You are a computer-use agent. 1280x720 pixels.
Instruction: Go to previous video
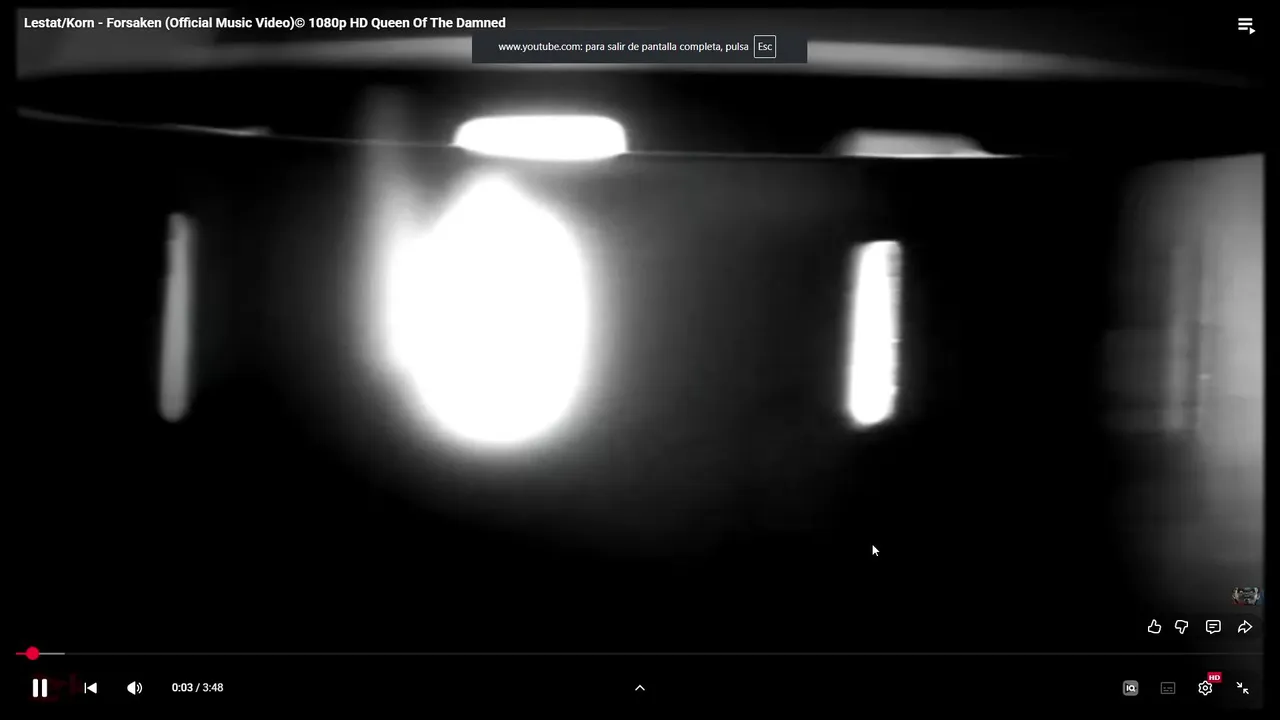(90, 687)
